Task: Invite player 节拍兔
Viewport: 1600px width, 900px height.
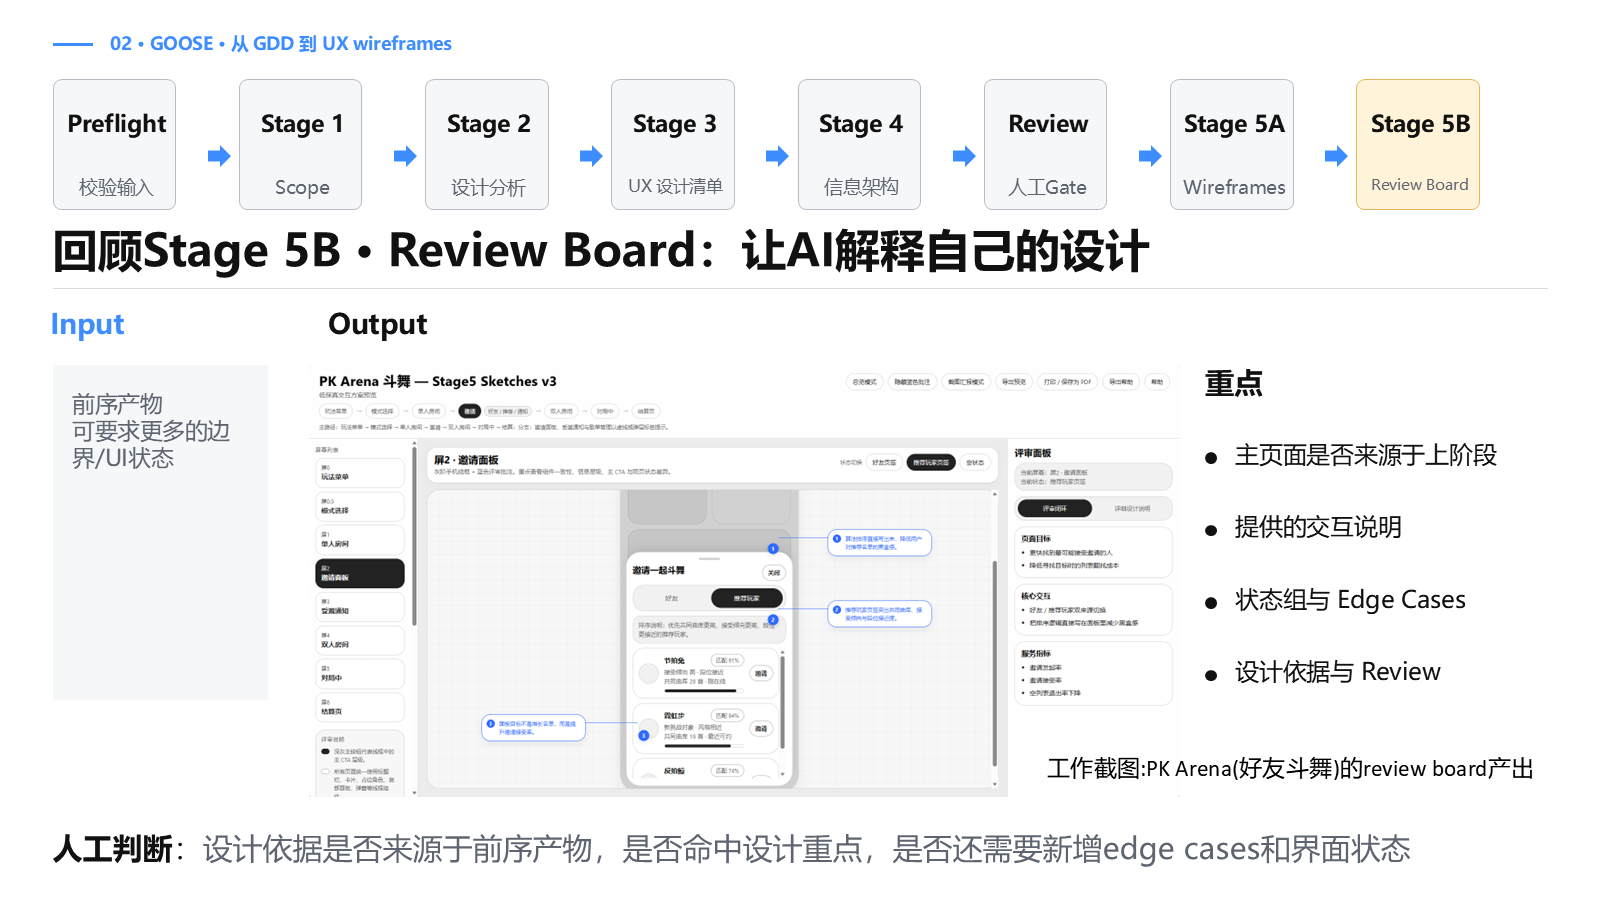Action: [x=761, y=673]
